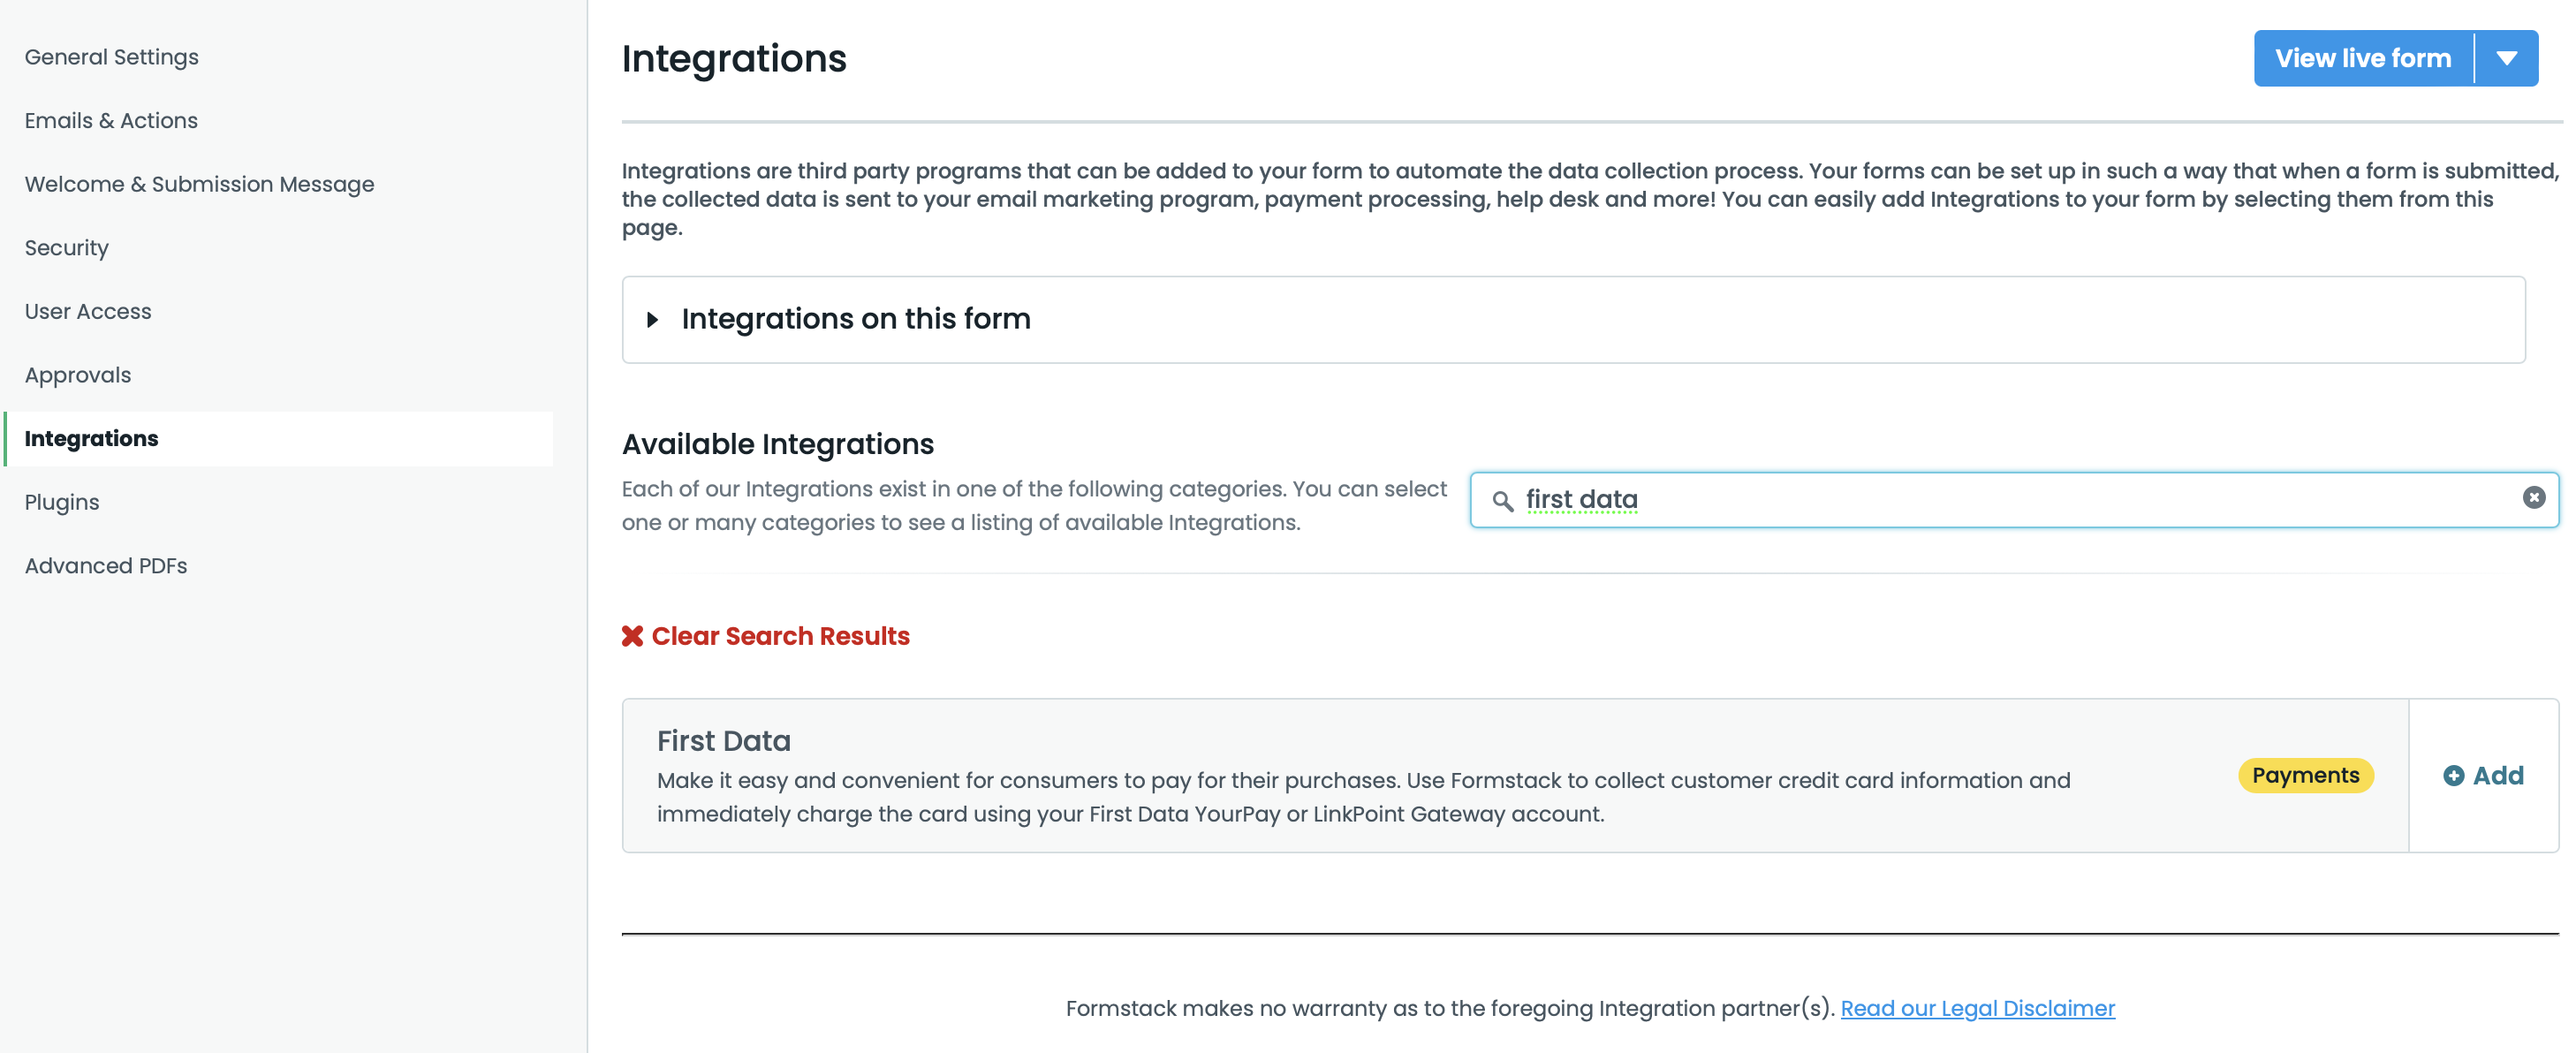Click the View live form button
Viewport: 2576px width, 1053px height.
click(2362, 58)
